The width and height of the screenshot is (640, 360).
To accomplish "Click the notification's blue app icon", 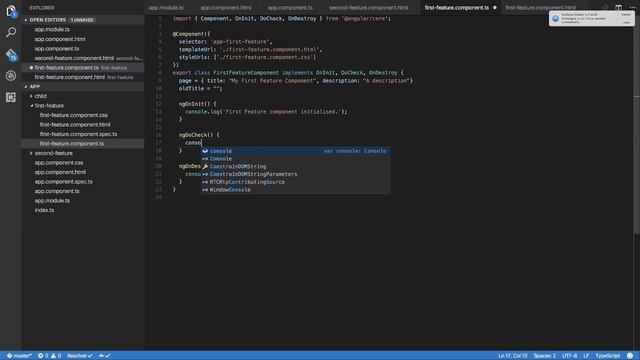I will pos(555,18).
